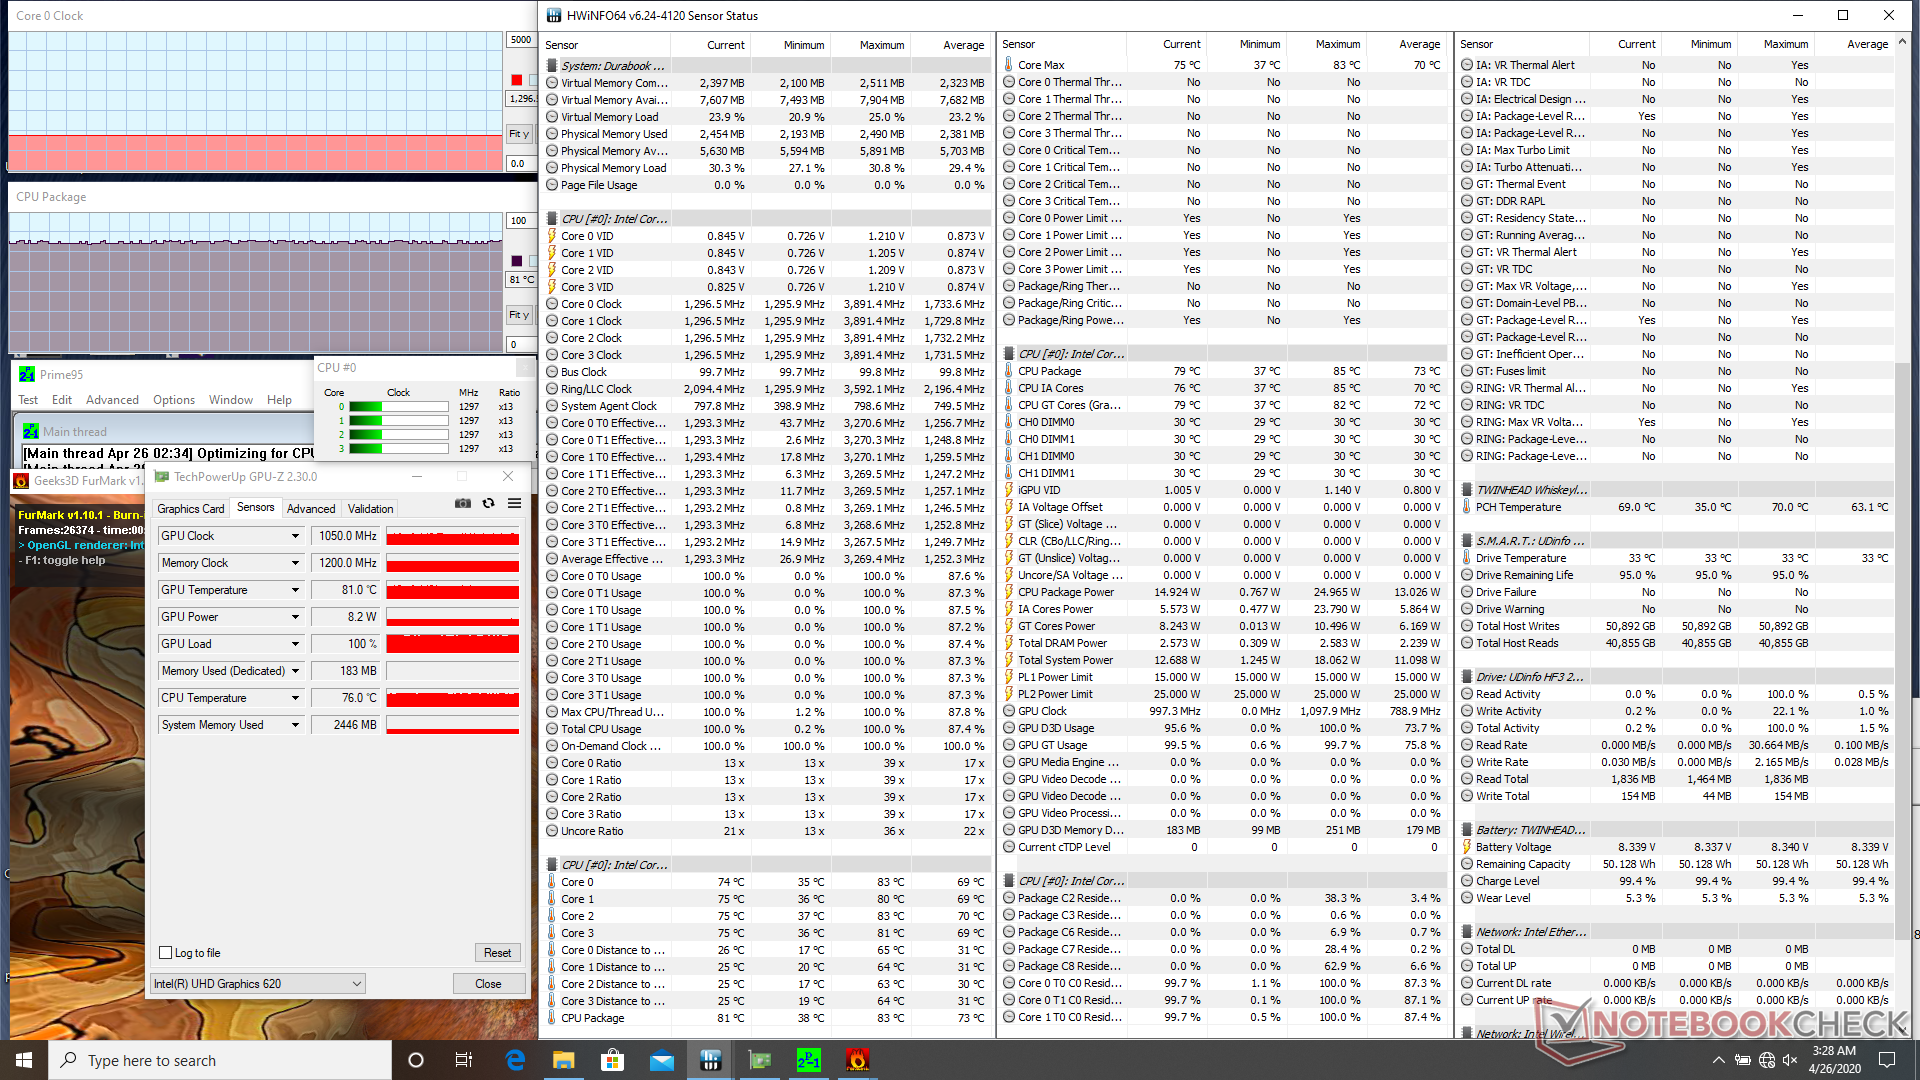Open the Action Center notification icon

tap(1887, 1060)
